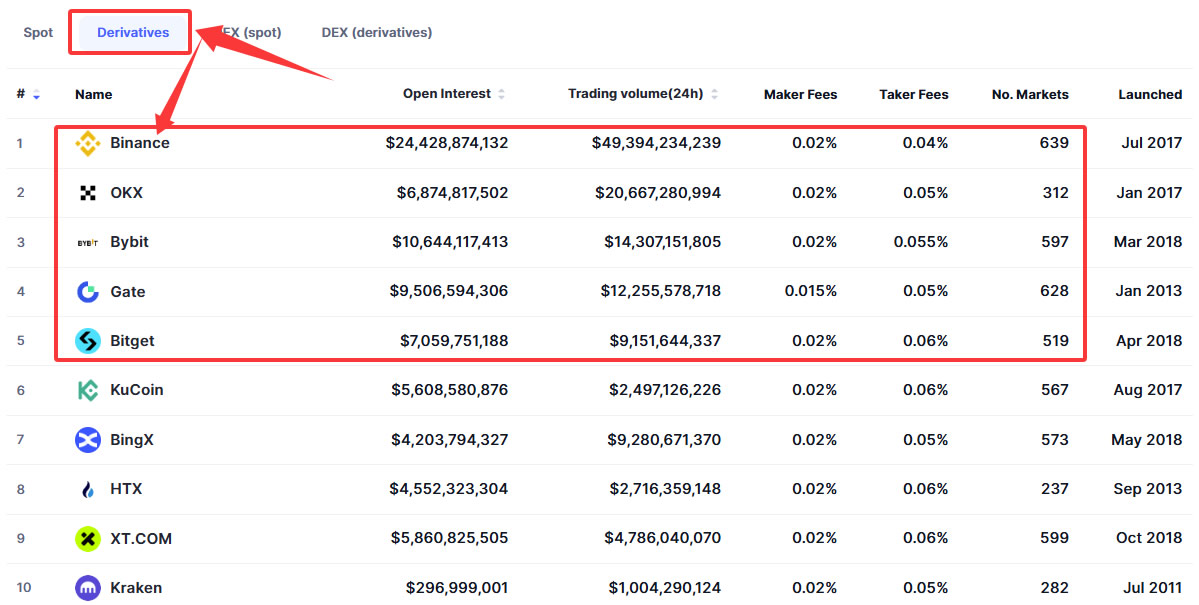Open the Kraken exchange name link
This screenshot has width=1199, height=605.
[x=136, y=588]
